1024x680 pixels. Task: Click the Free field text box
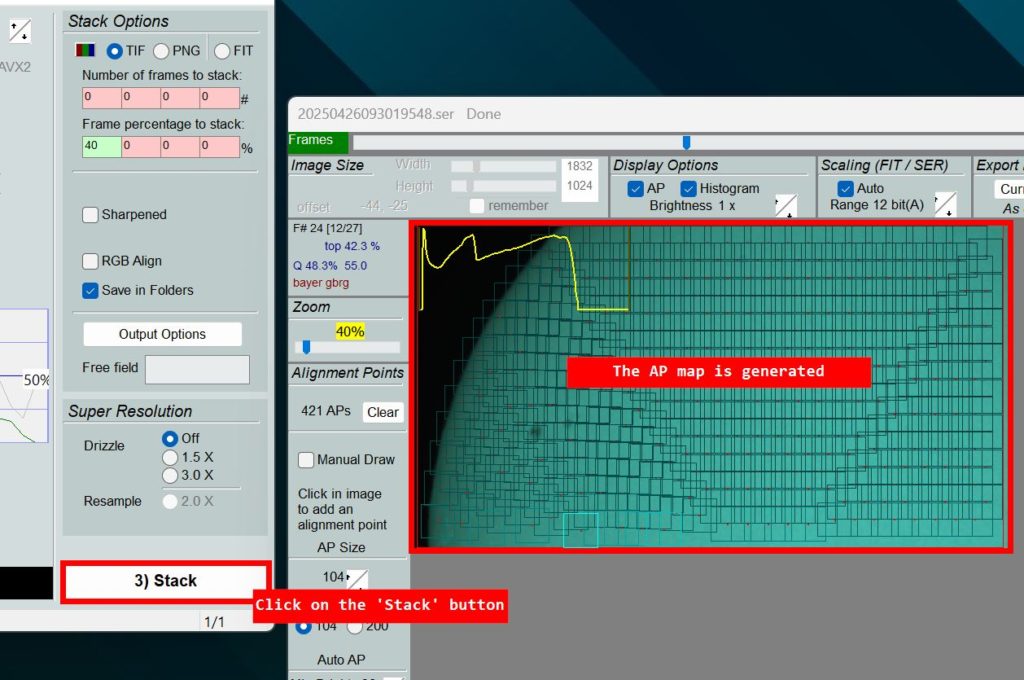(x=197, y=370)
